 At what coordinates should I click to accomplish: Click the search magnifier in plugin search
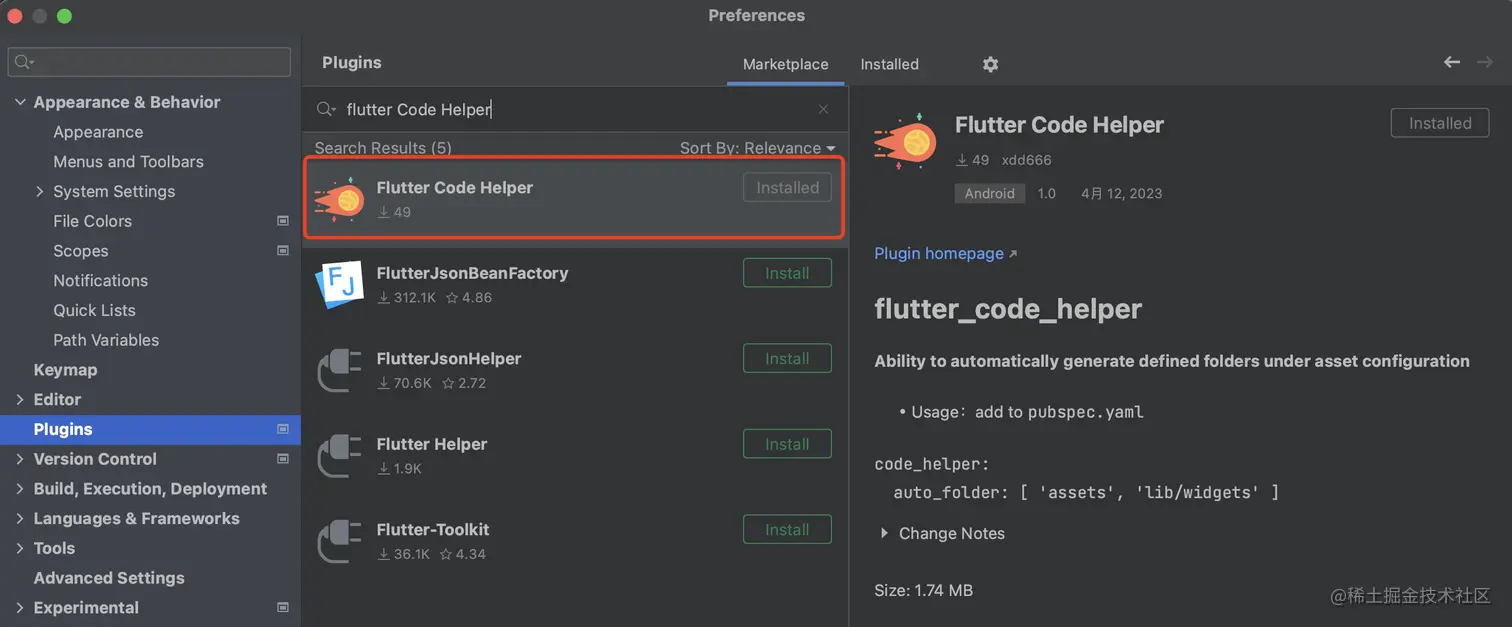click(326, 109)
